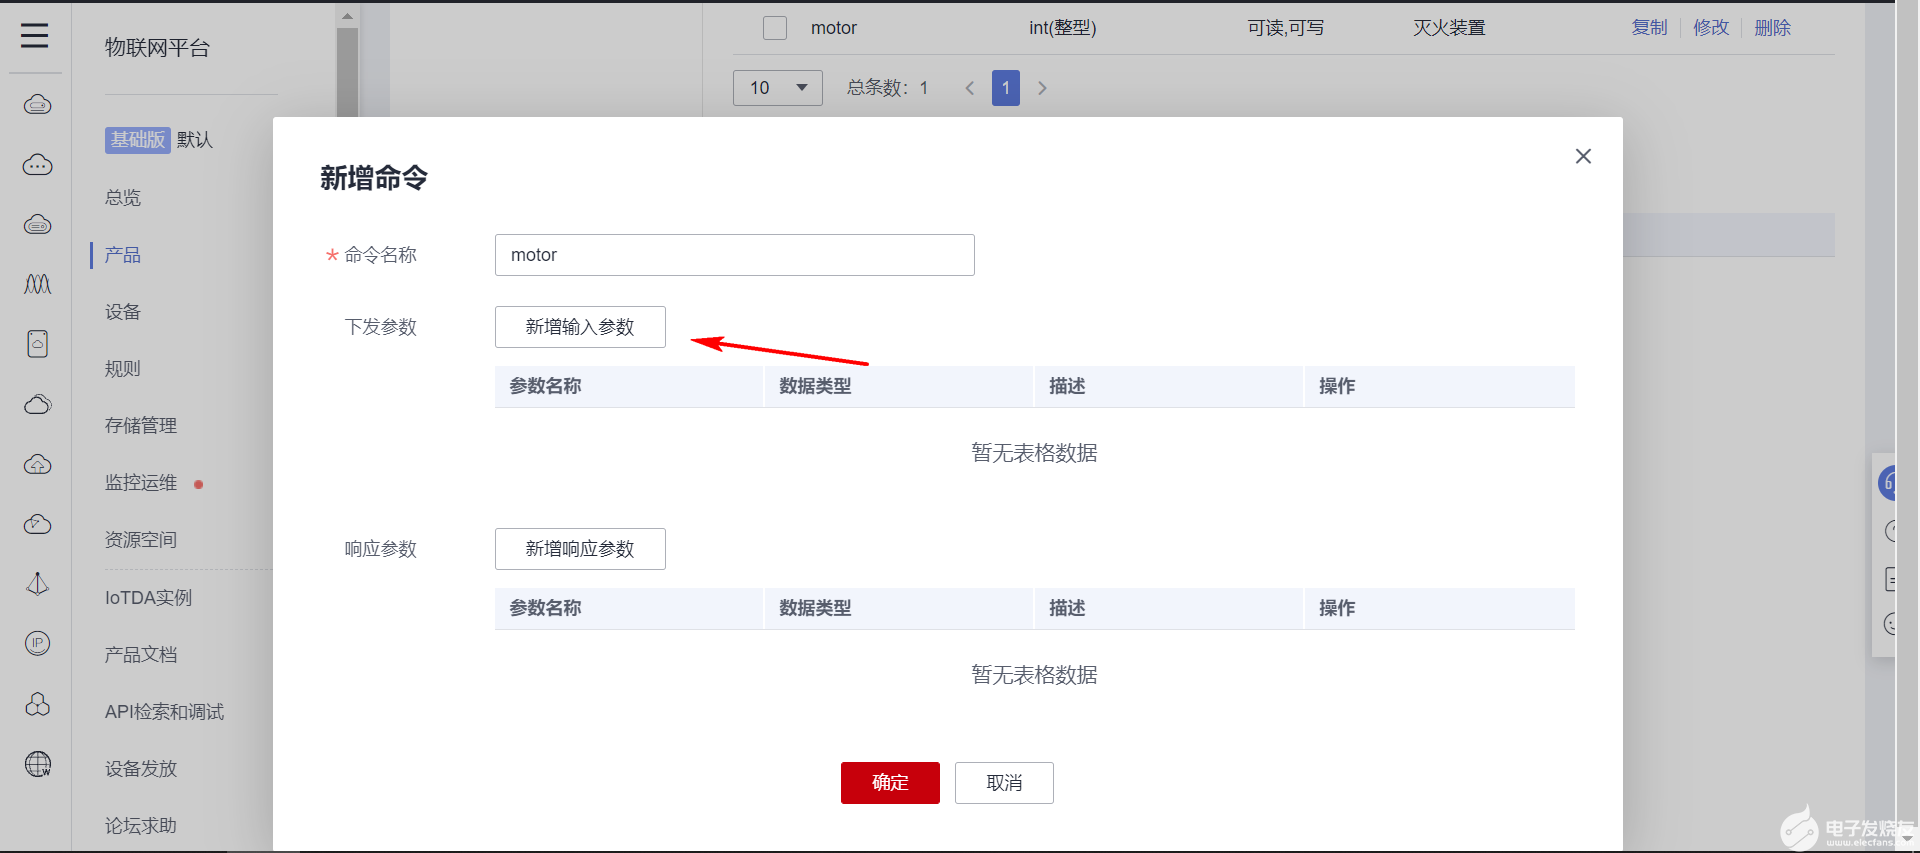Close the 新增命令 dialog with the X
Screen dimensions: 1920x853
pos(1583,156)
